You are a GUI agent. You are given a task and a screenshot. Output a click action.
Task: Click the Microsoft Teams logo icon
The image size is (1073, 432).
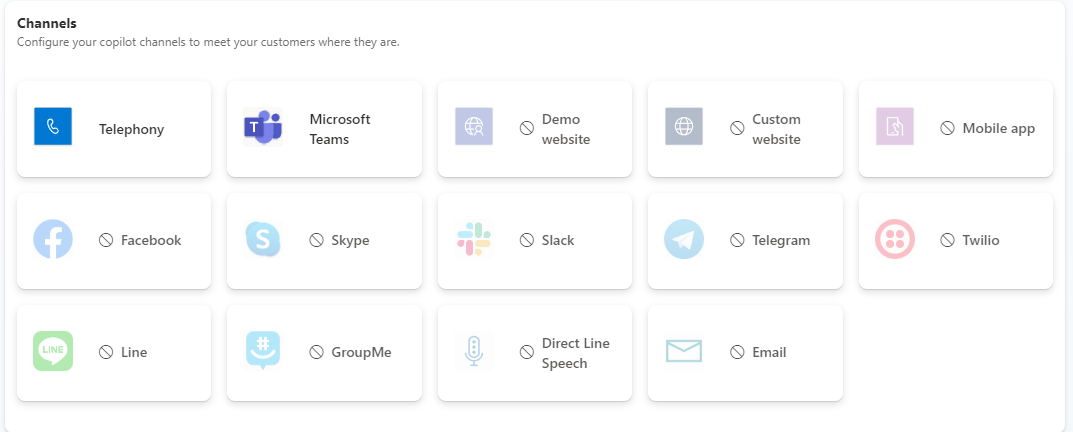(x=263, y=128)
